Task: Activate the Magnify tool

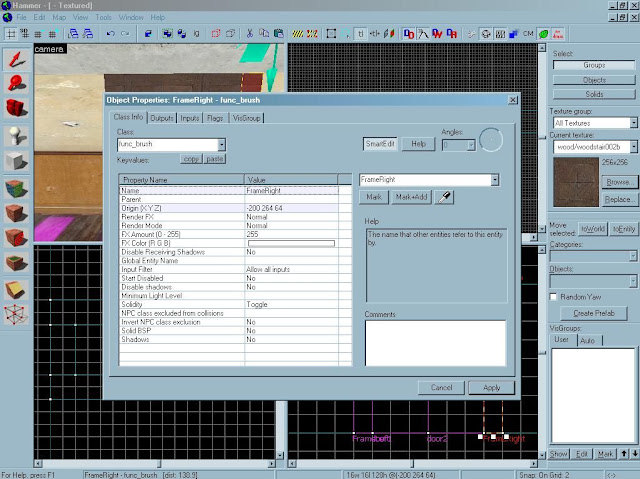Action: pyautogui.click(x=15, y=84)
